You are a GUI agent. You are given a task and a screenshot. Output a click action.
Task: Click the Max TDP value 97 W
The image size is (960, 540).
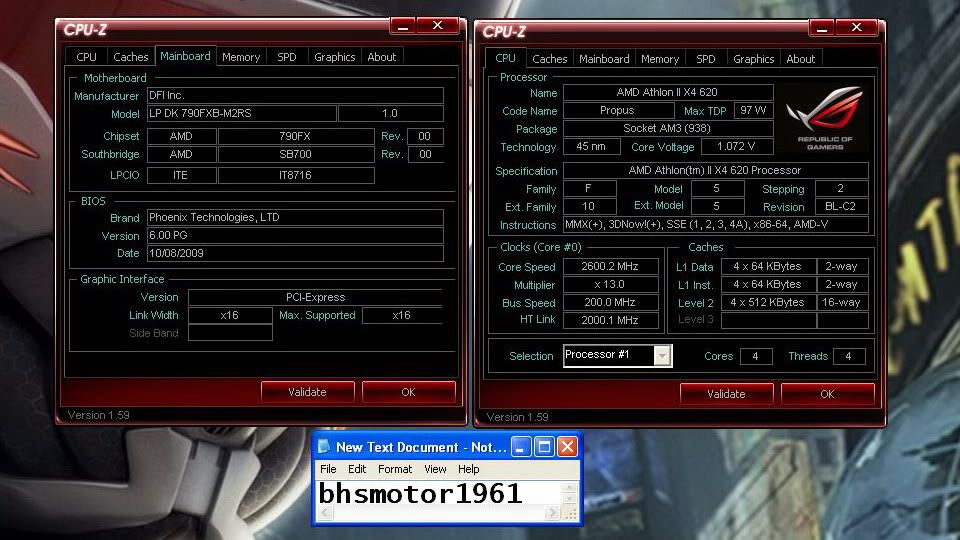[753, 110]
